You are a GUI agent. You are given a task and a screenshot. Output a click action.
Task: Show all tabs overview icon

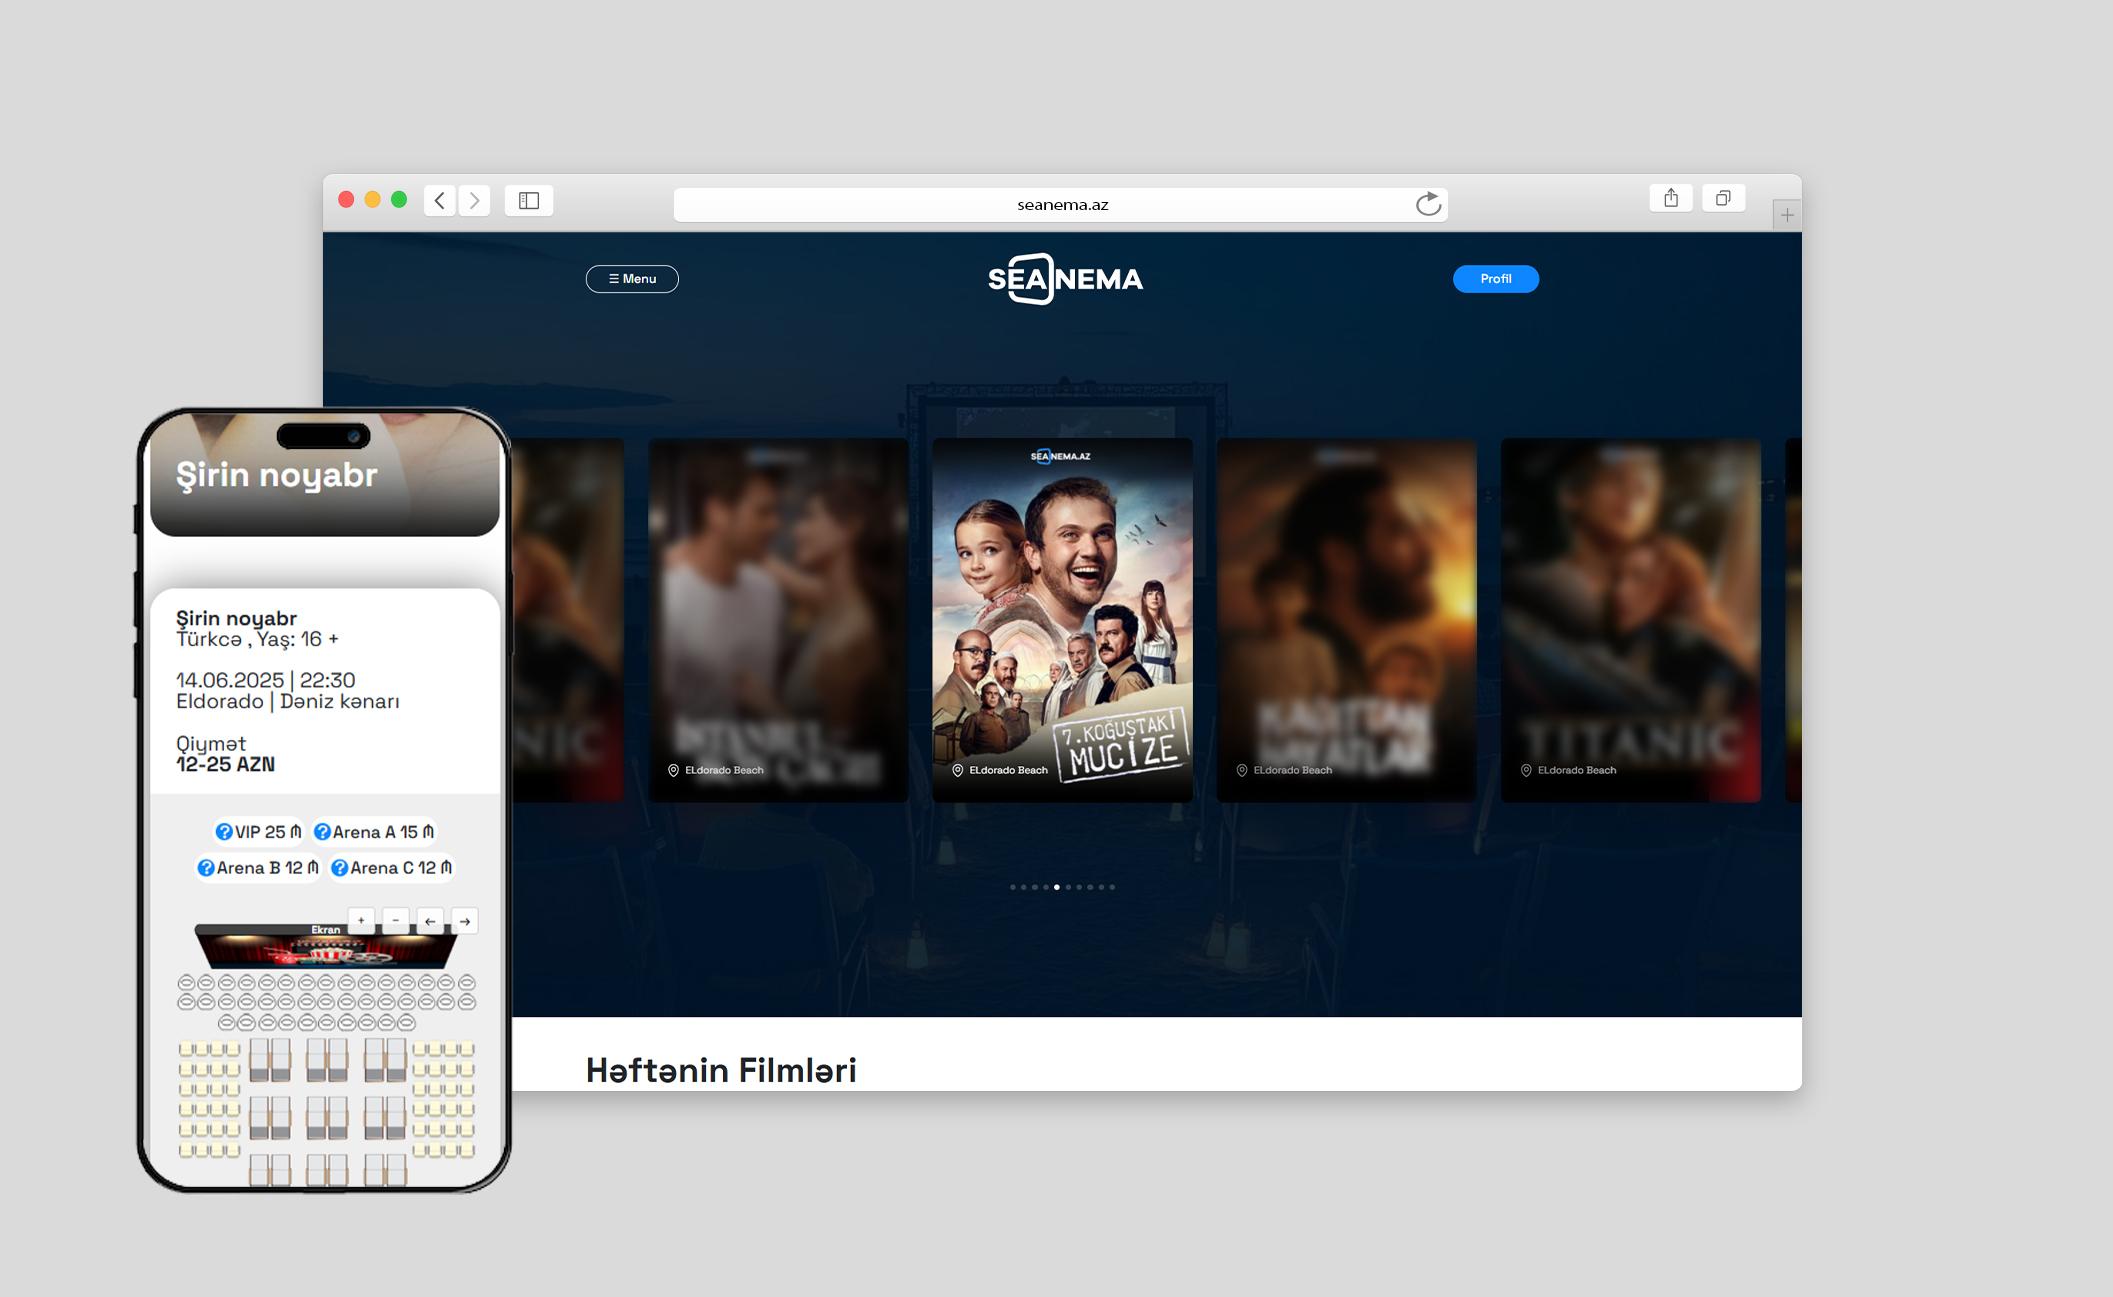coord(1723,198)
